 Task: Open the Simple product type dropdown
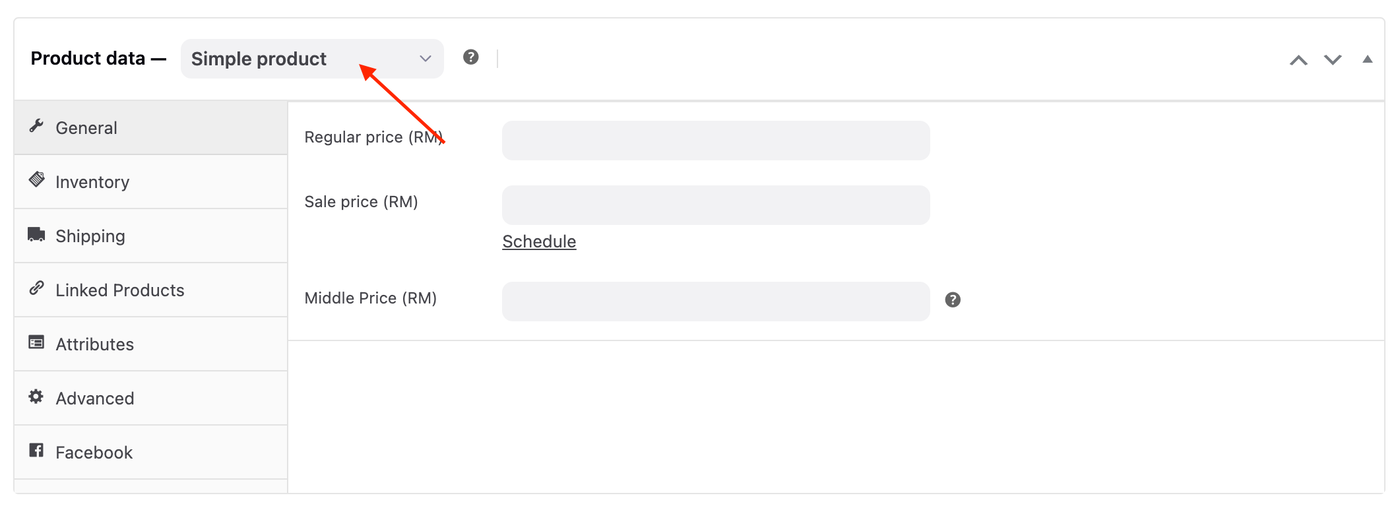311,59
